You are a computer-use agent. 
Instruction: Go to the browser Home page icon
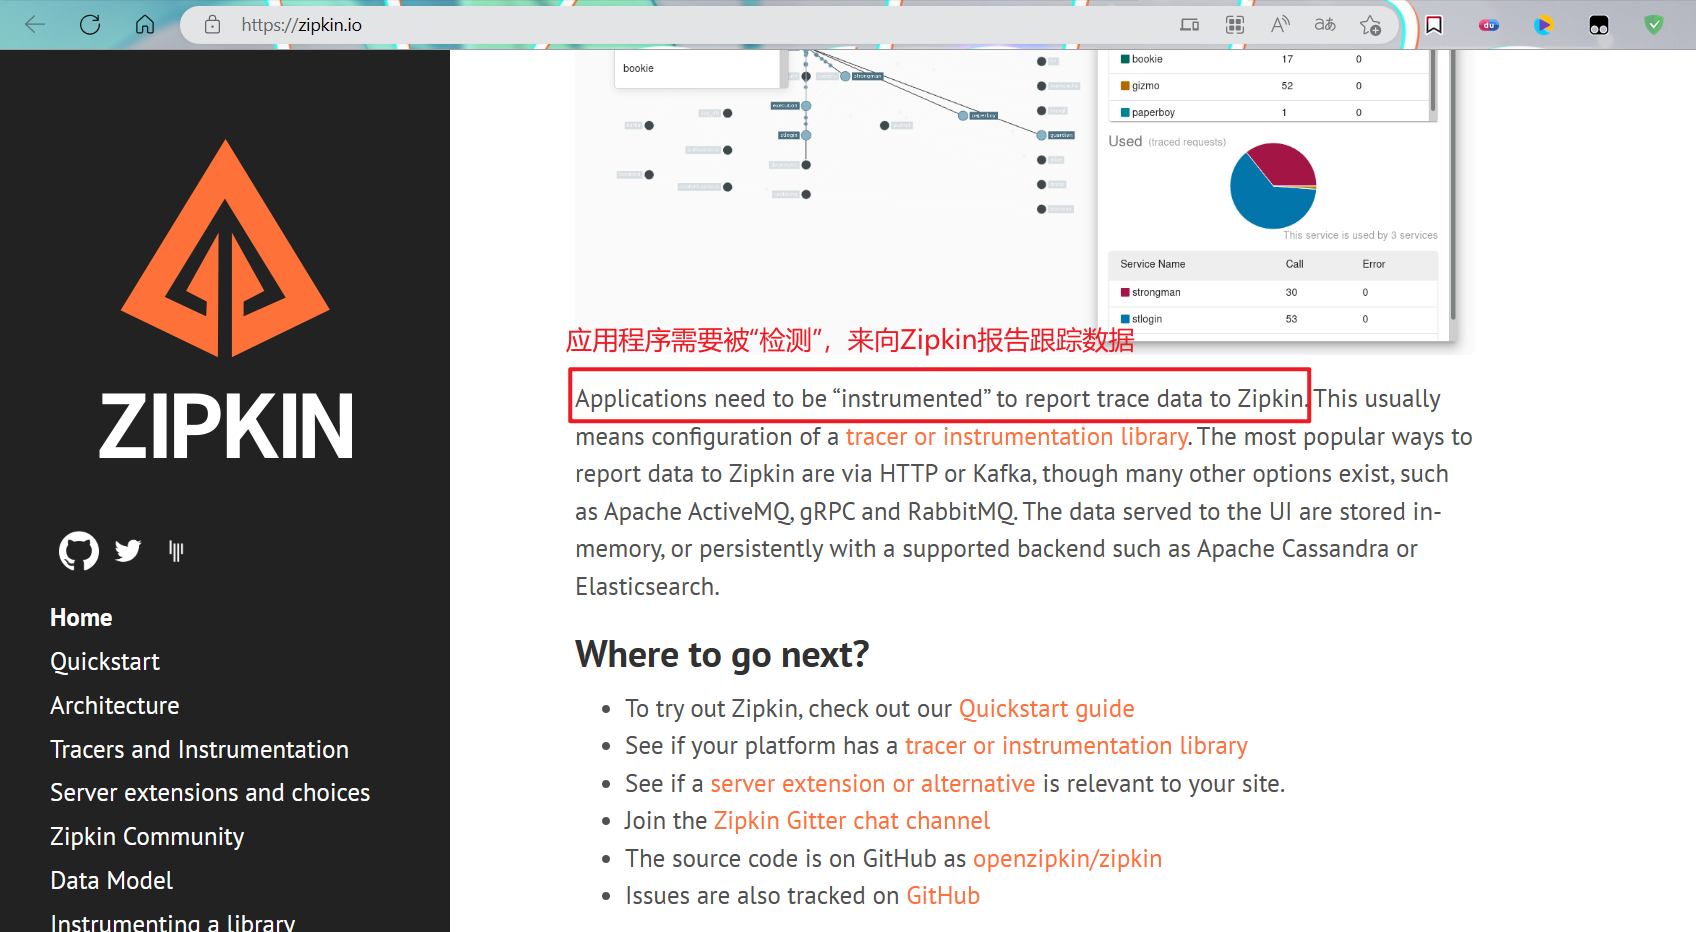(x=145, y=24)
